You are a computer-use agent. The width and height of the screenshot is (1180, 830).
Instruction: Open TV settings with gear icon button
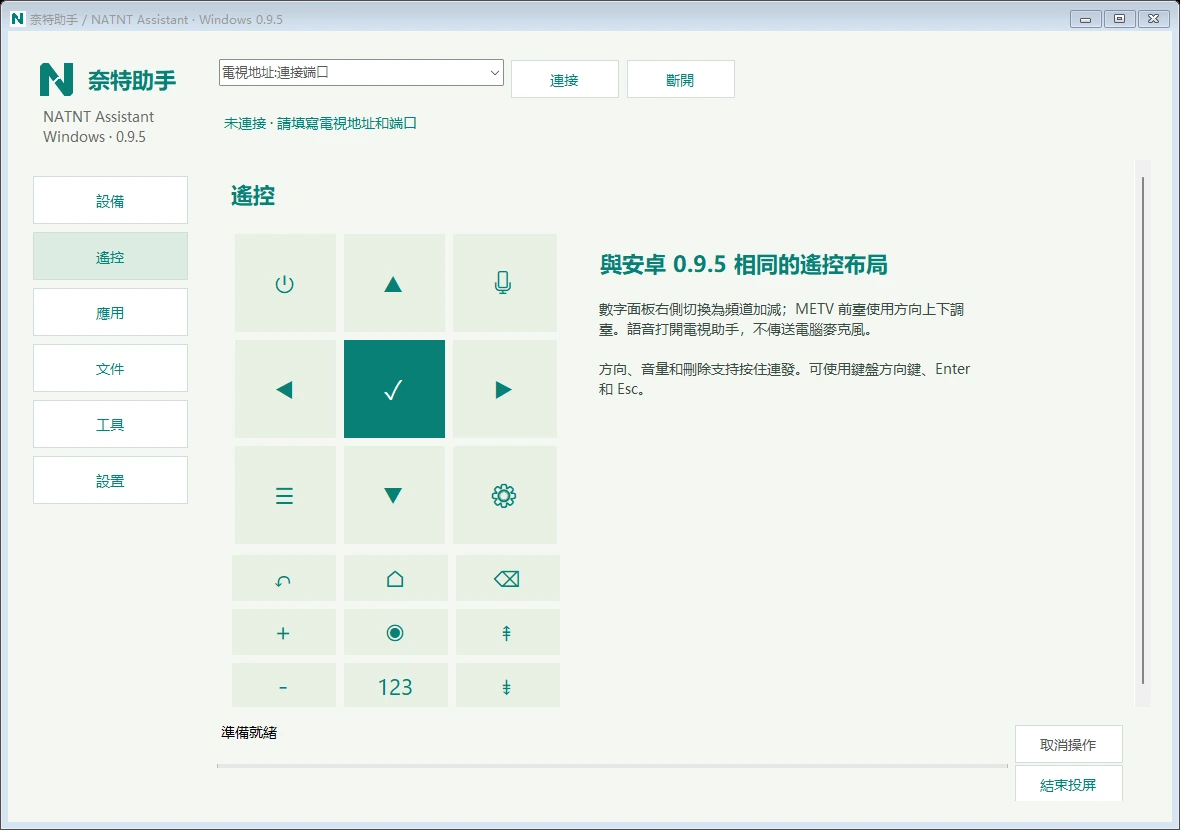(504, 495)
